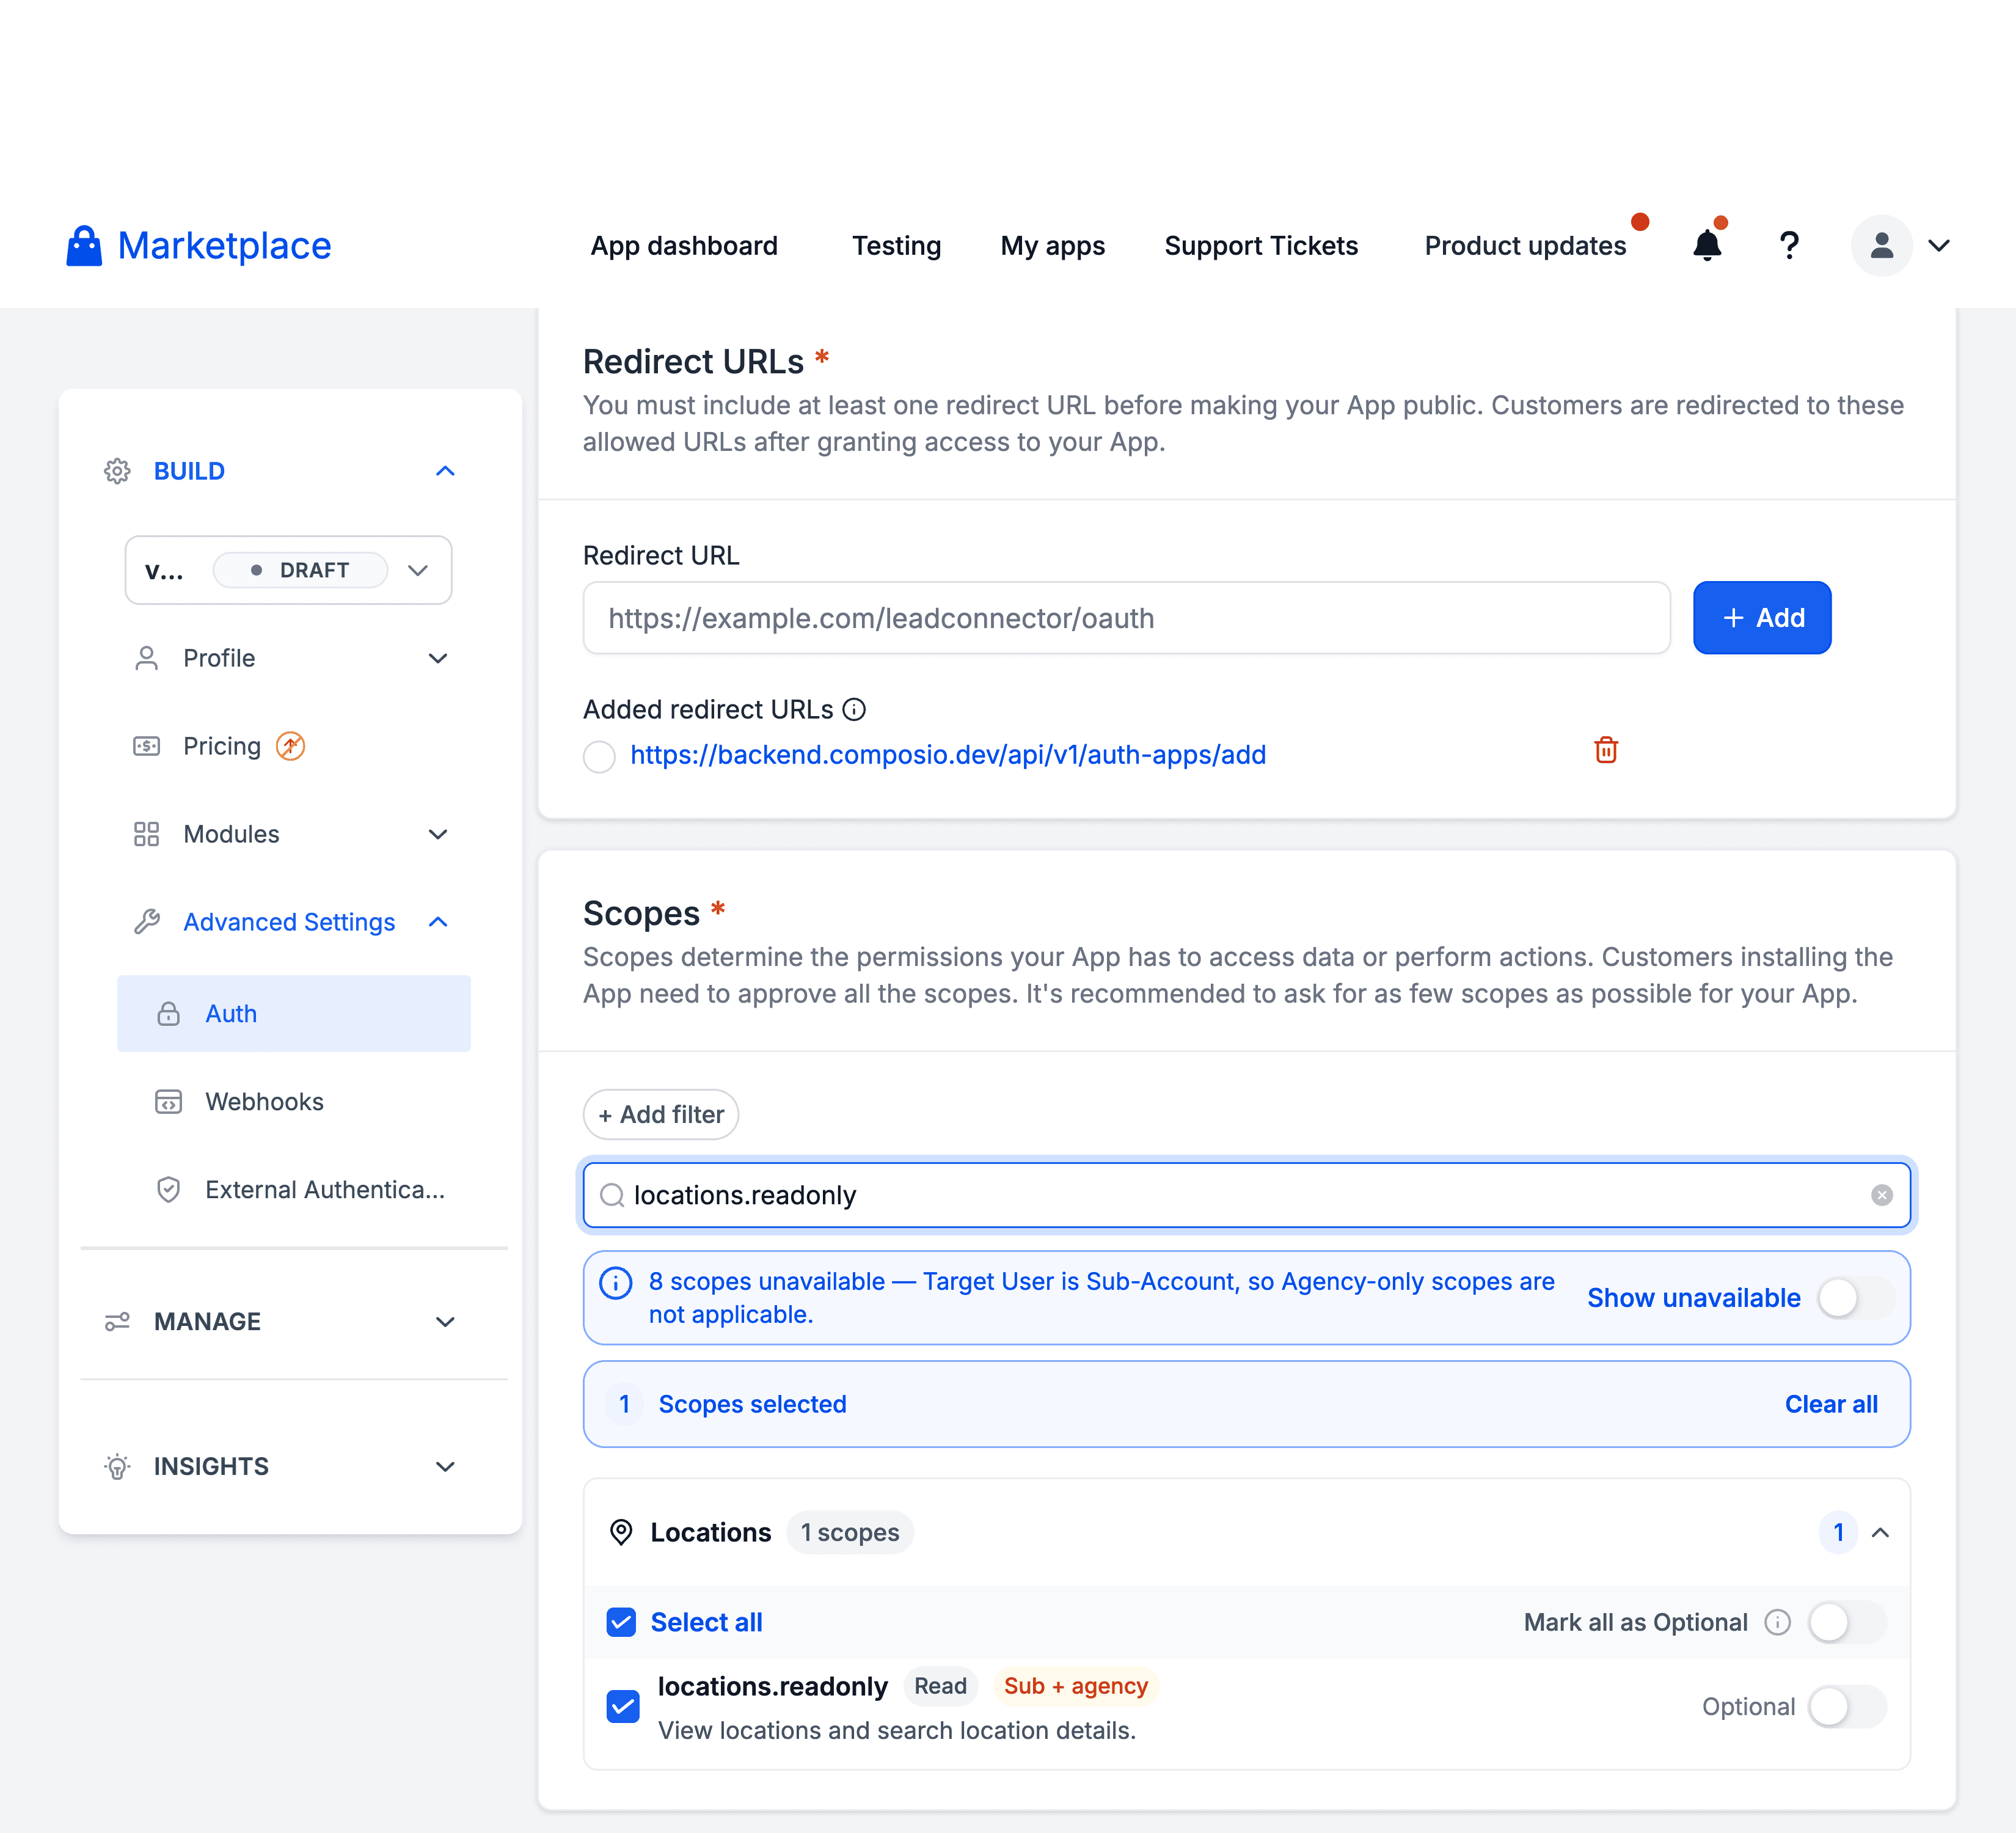Image resolution: width=2016 pixels, height=1833 pixels.
Task: Expand the INSIGHTS section
Action: tap(445, 1466)
